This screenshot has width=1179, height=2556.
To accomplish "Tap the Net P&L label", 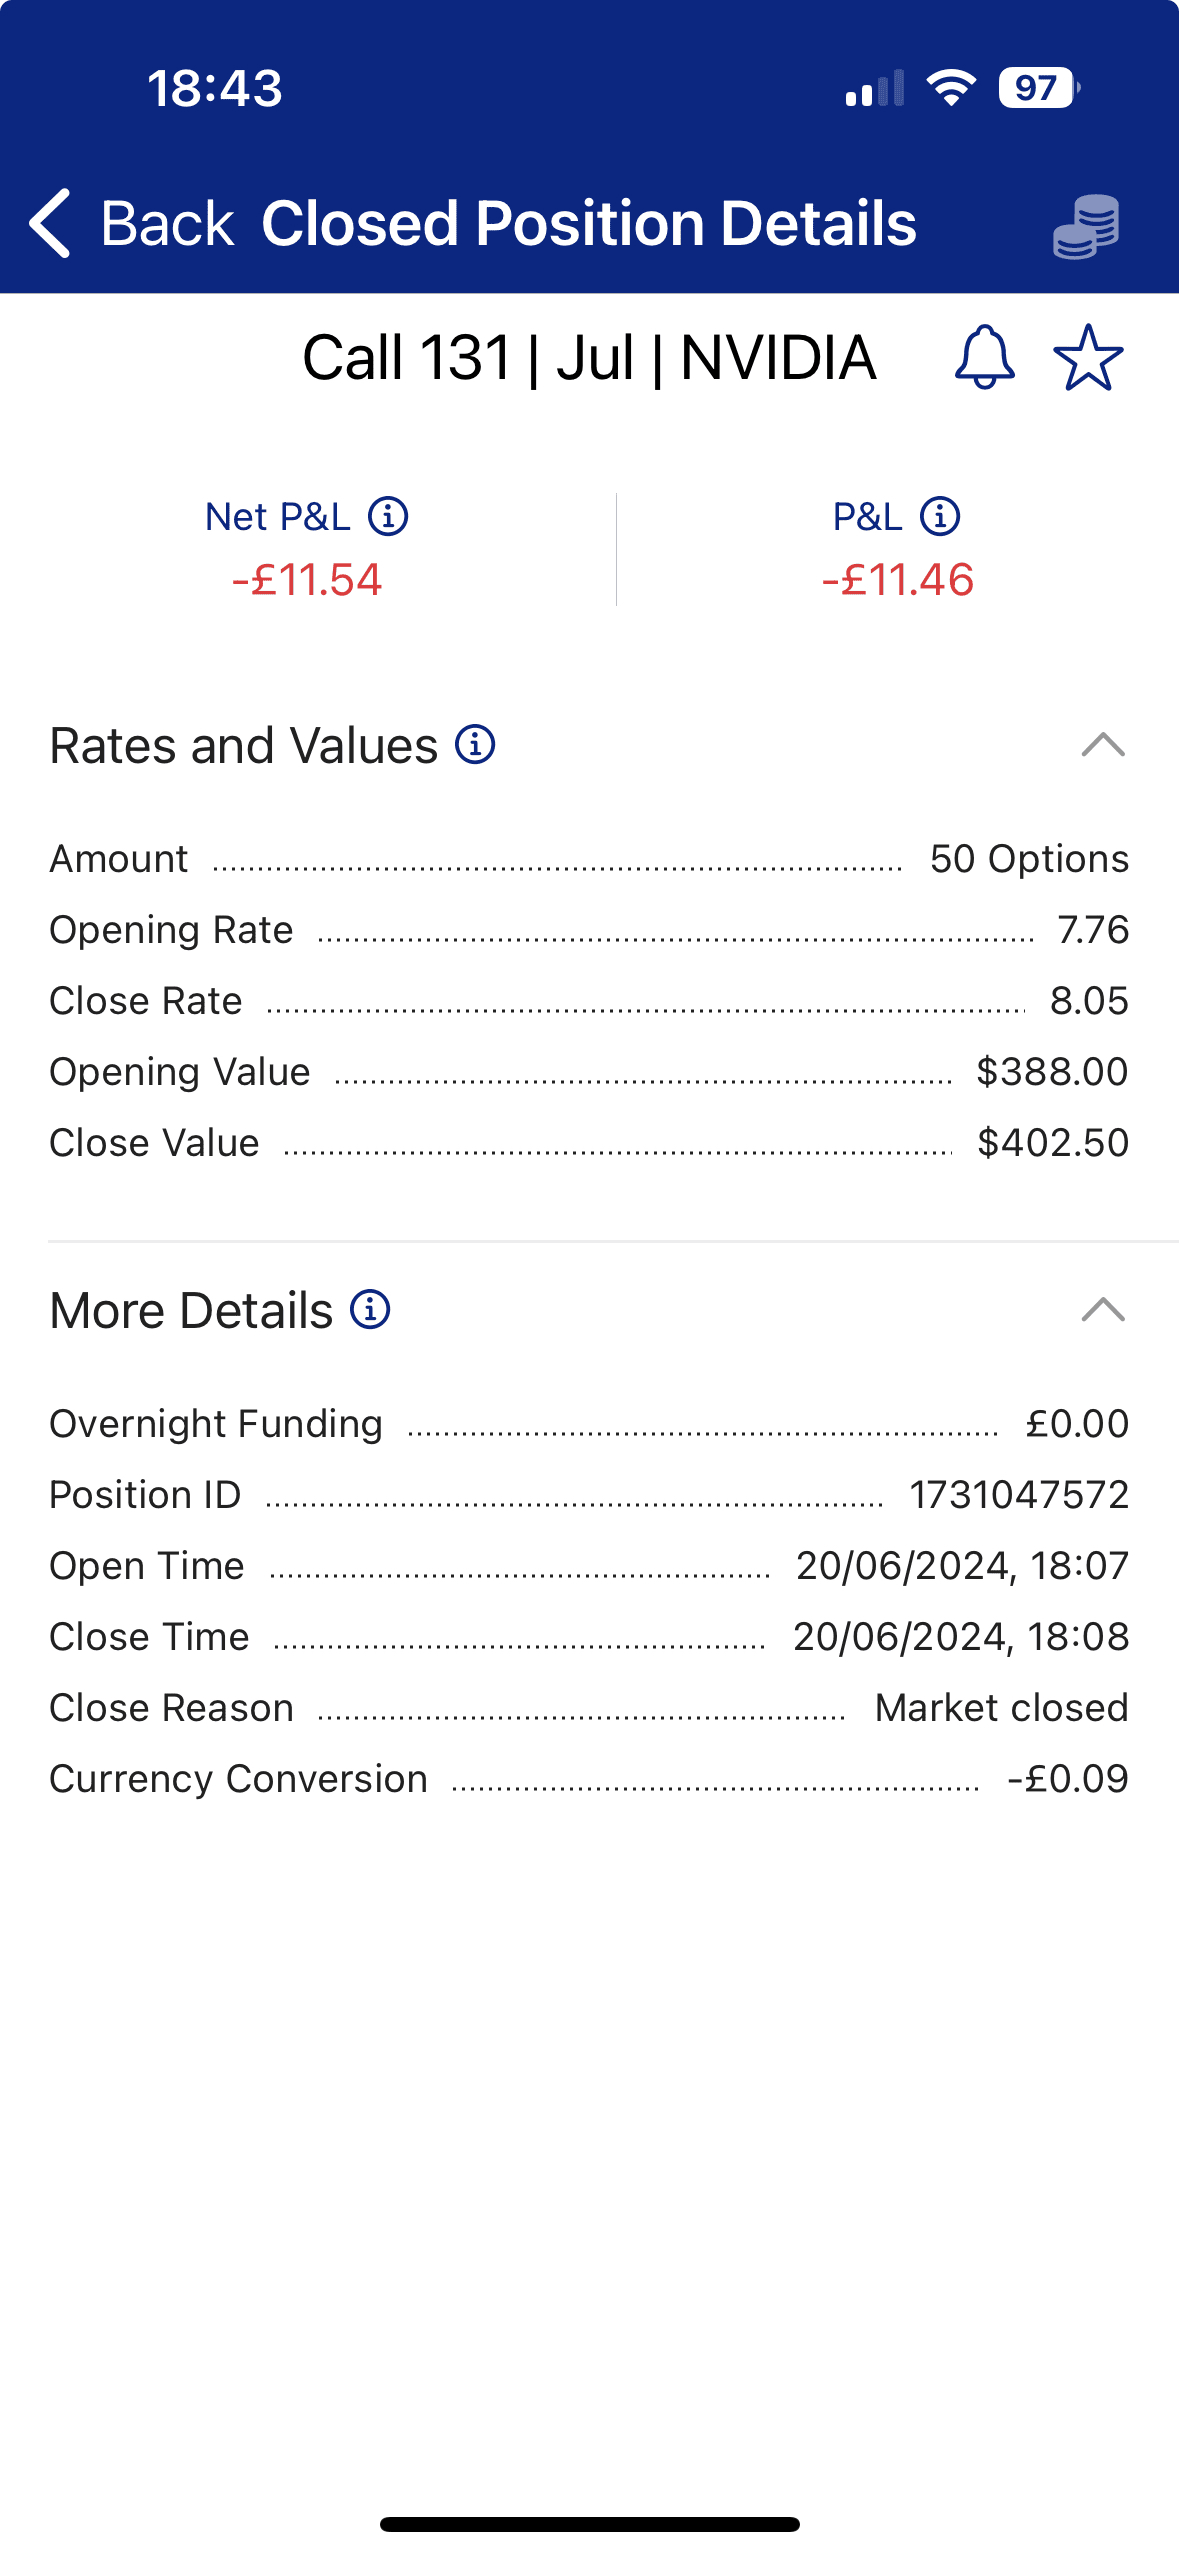I will (278, 517).
